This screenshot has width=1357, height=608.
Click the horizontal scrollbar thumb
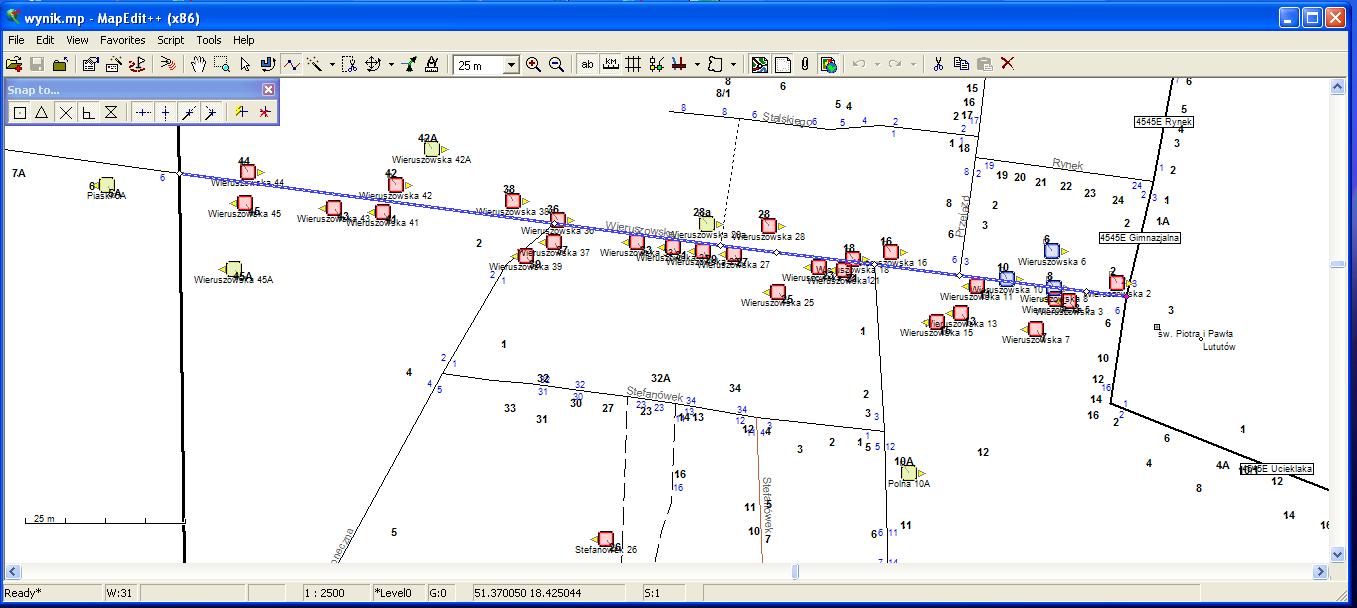[x=796, y=572]
